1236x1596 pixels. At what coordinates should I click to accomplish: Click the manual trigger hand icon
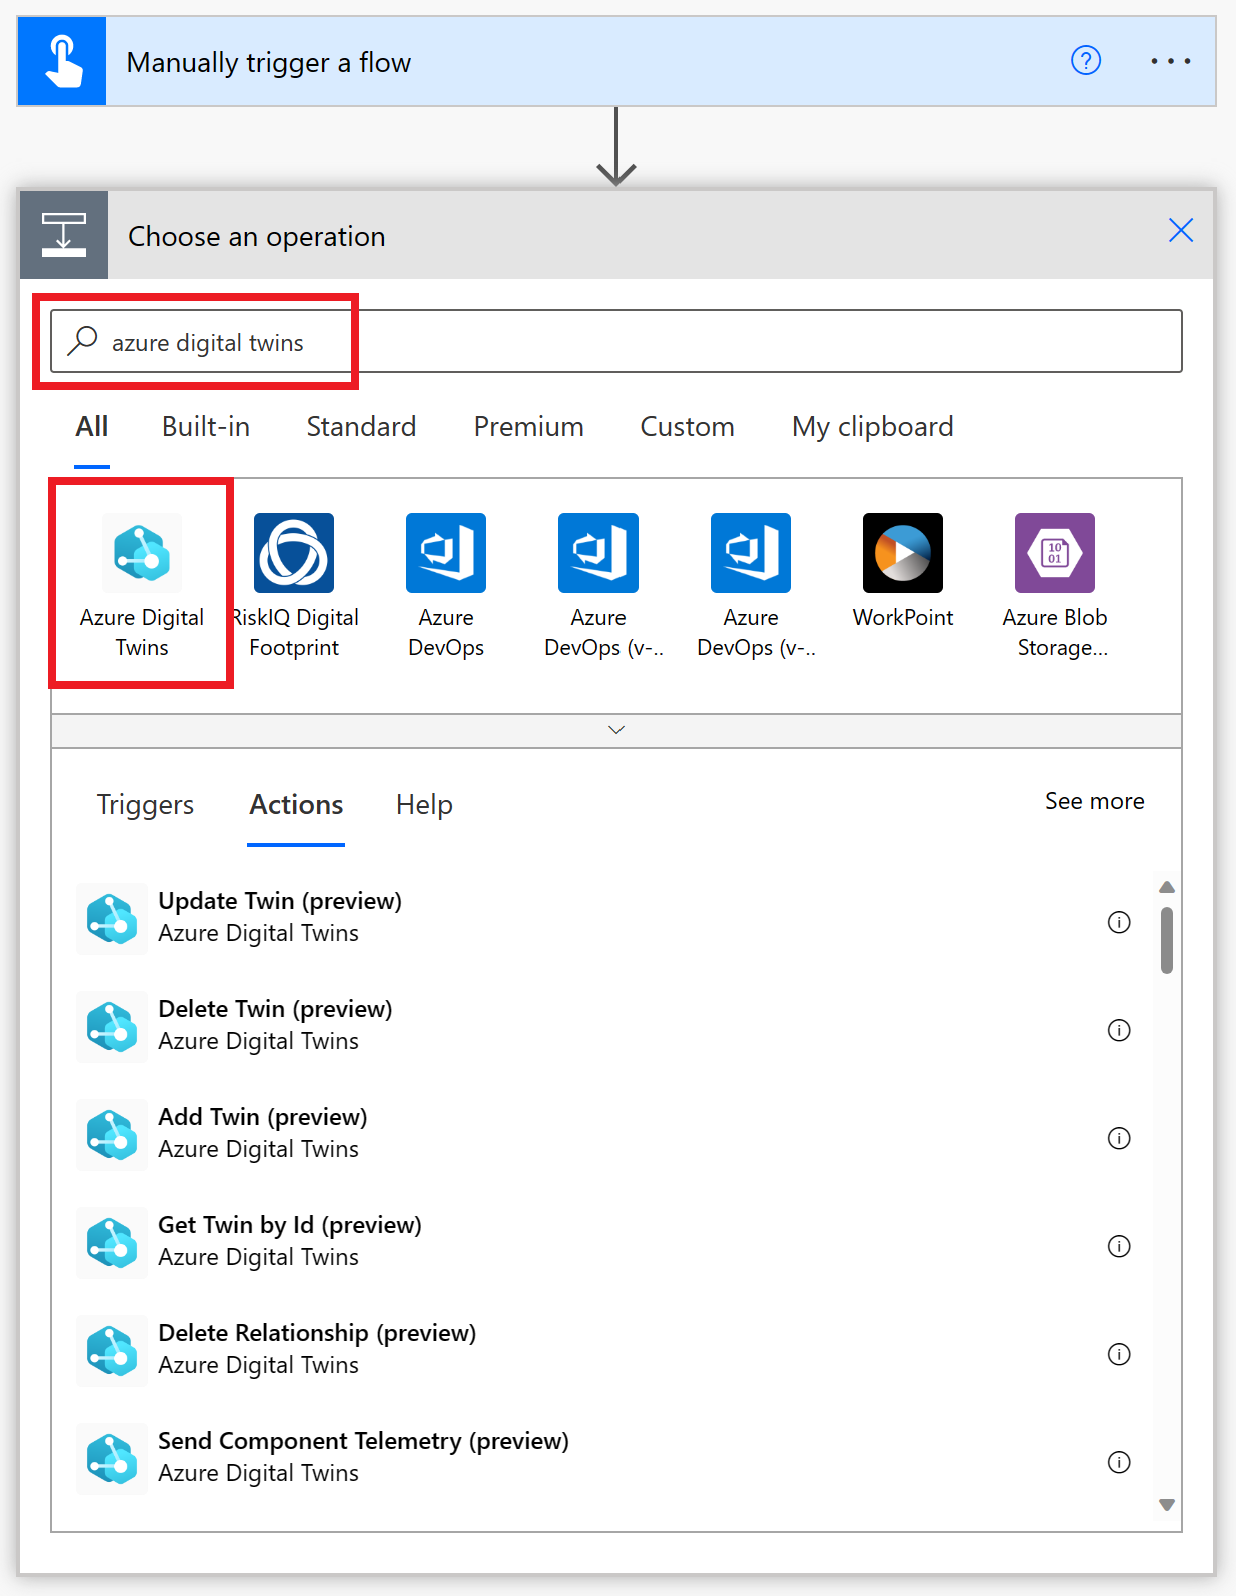[x=62, y=61]
